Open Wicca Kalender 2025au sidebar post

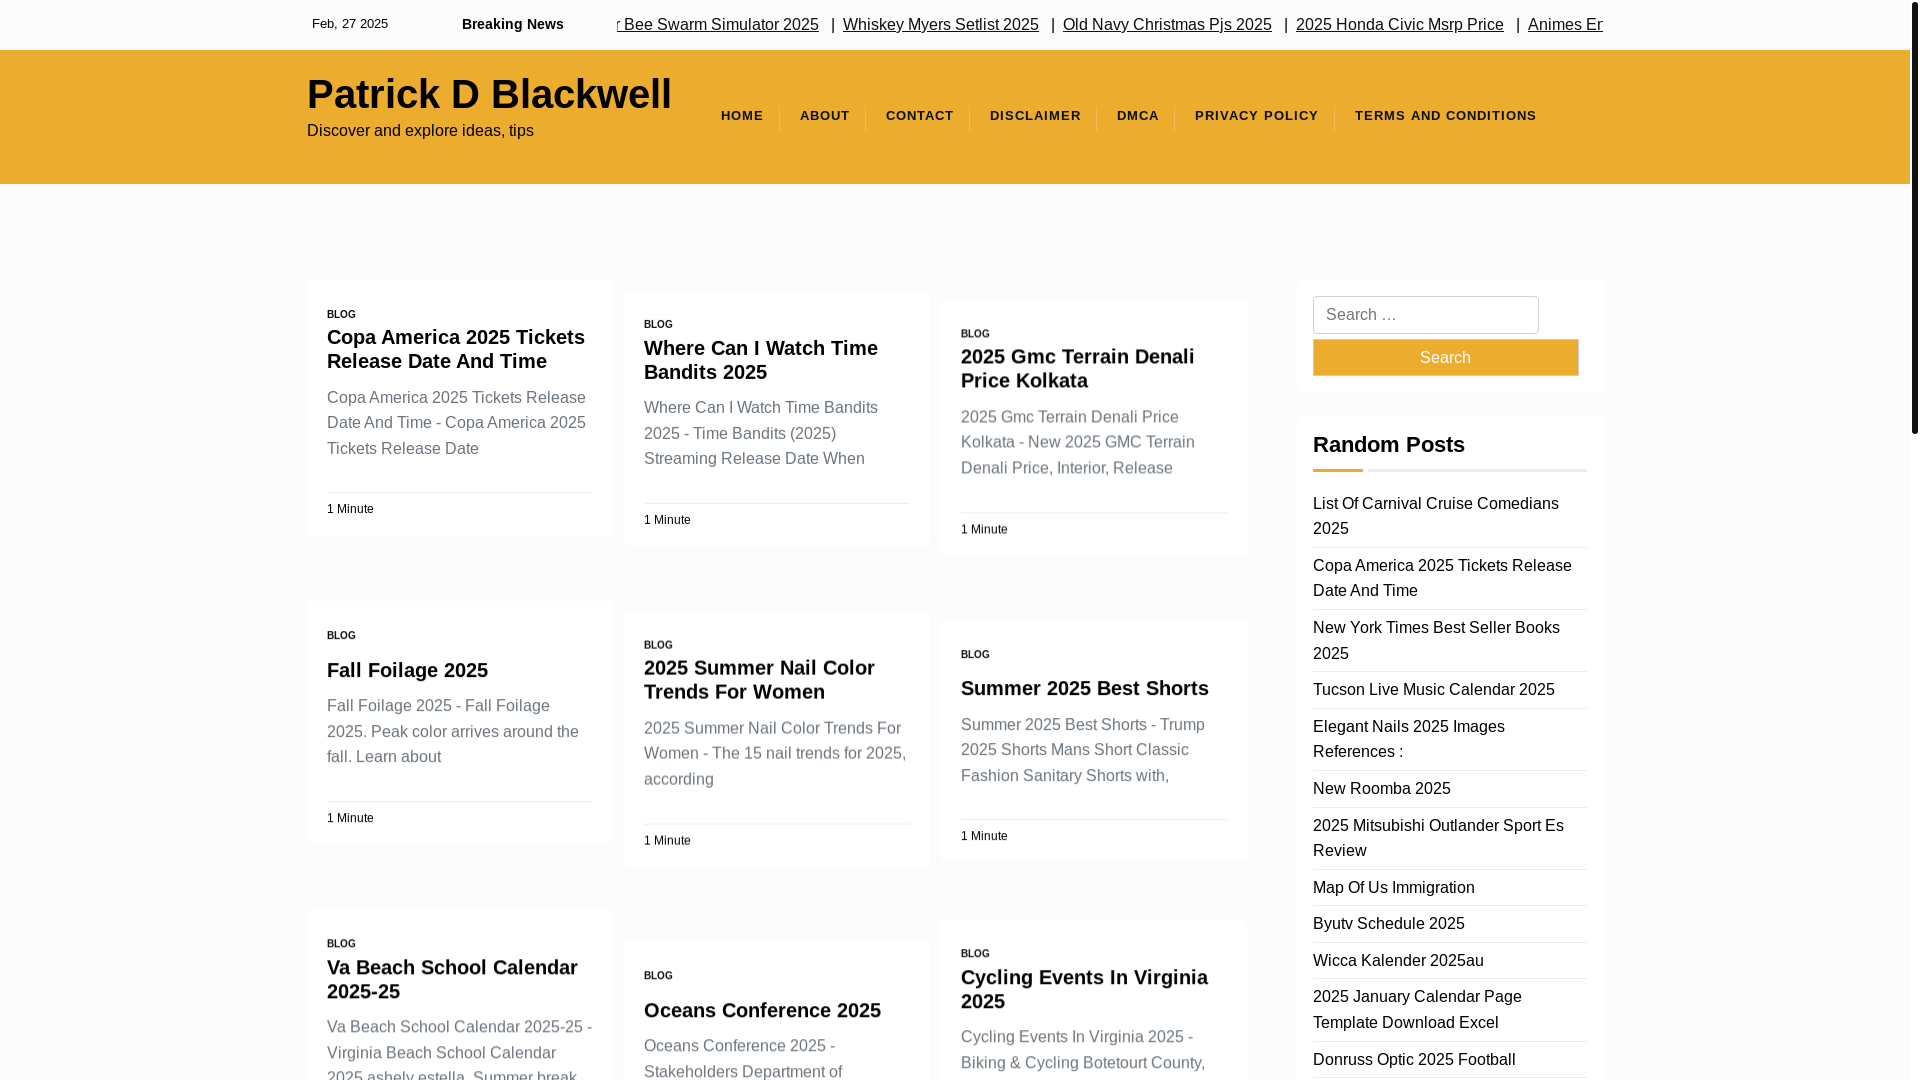(x=1398, y=961)
